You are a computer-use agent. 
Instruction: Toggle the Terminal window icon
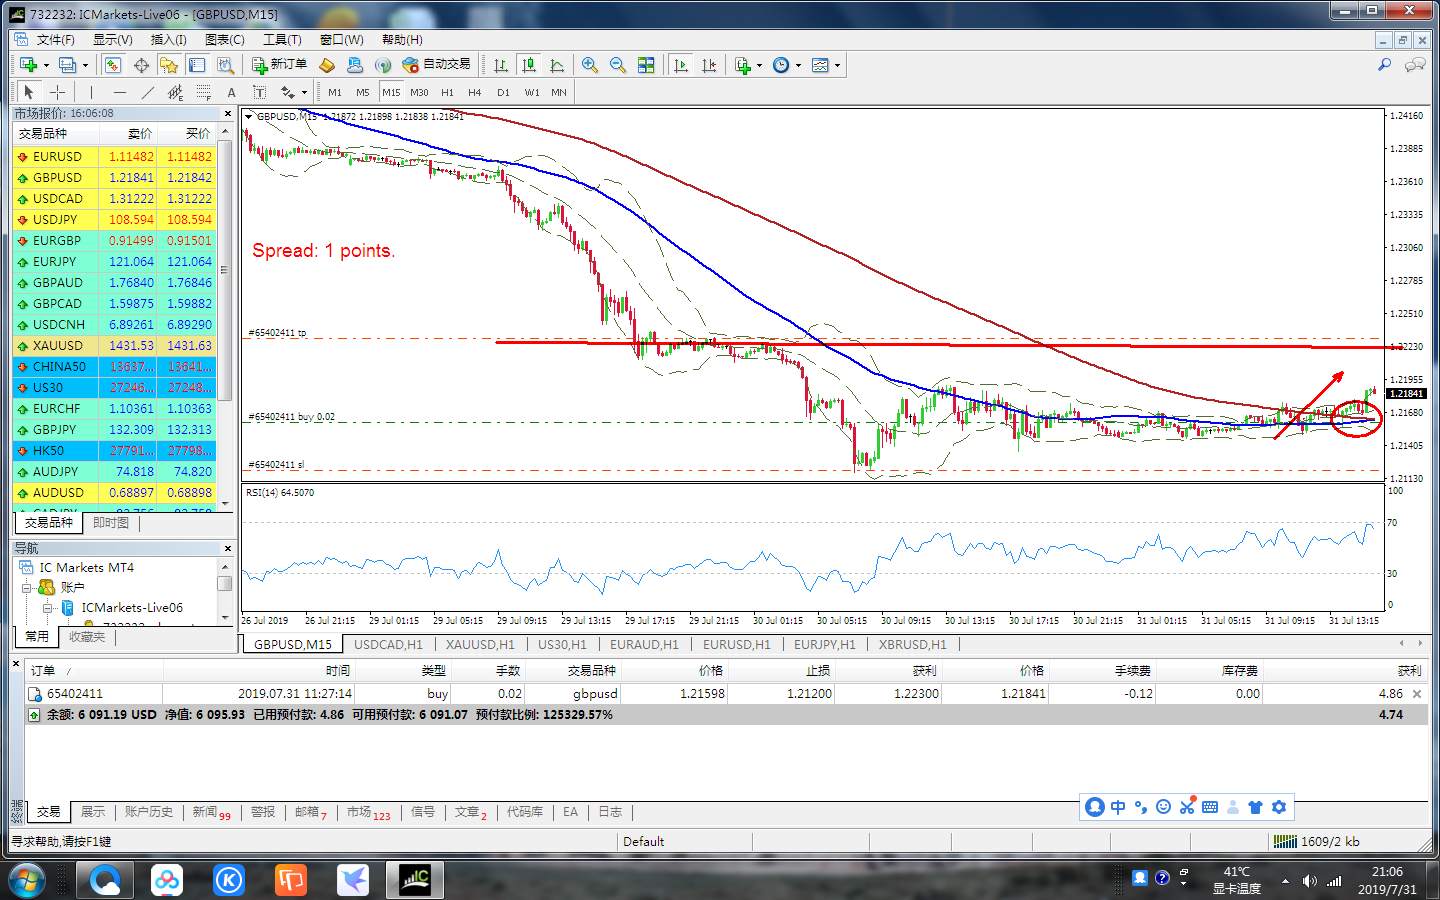[x=197, y=65]
